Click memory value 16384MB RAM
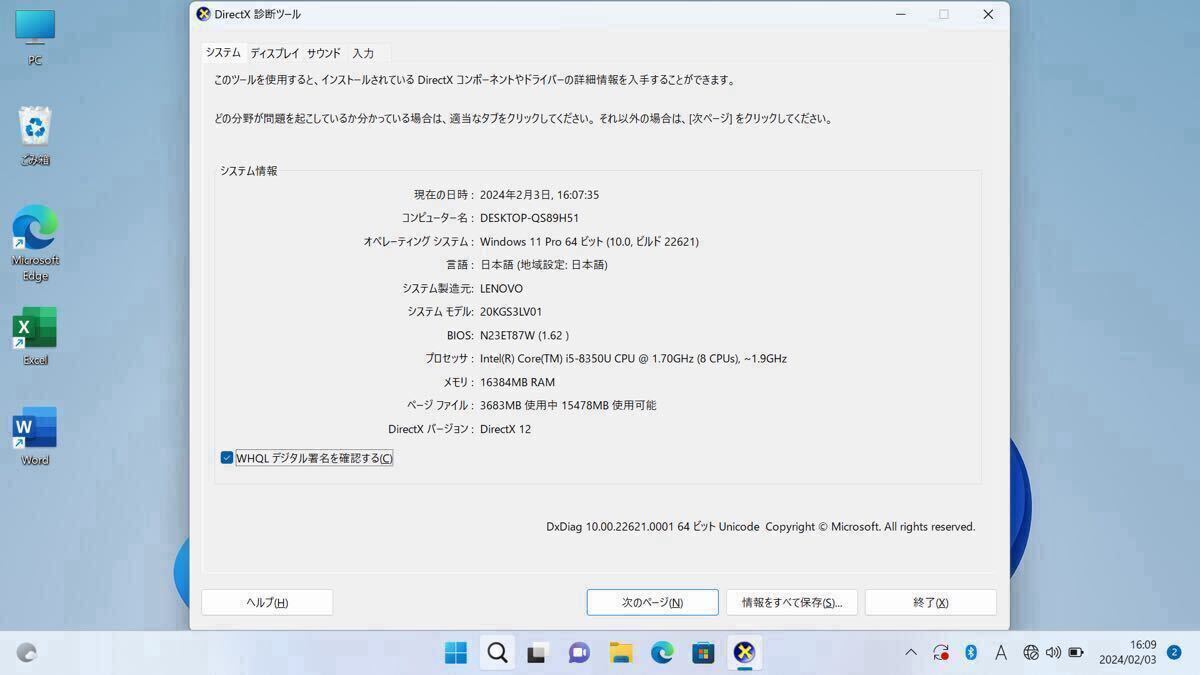The width and height of the screenshot is (1200, 675). [517, 382]
